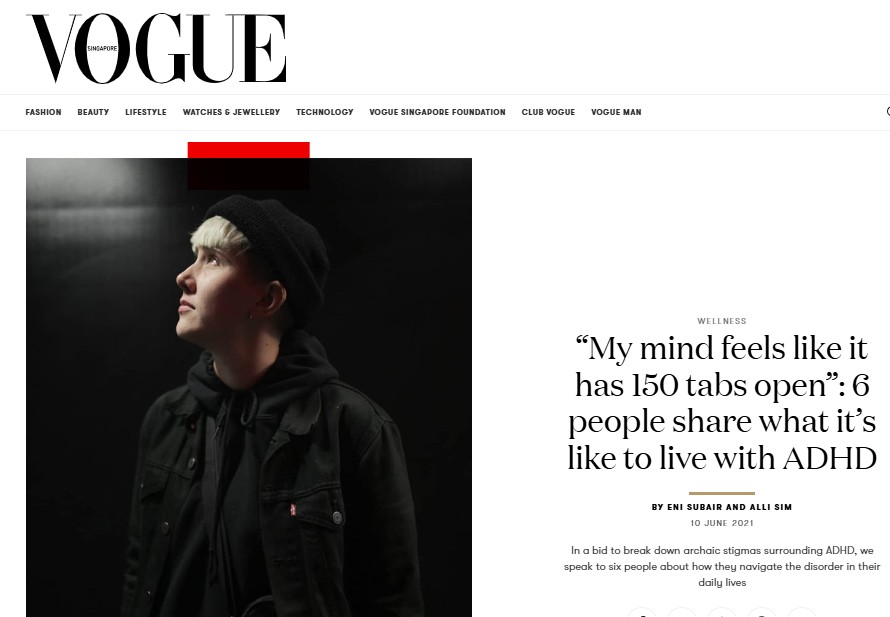Select the Technology nav item
890x617 pixels.
coord(325,112)
